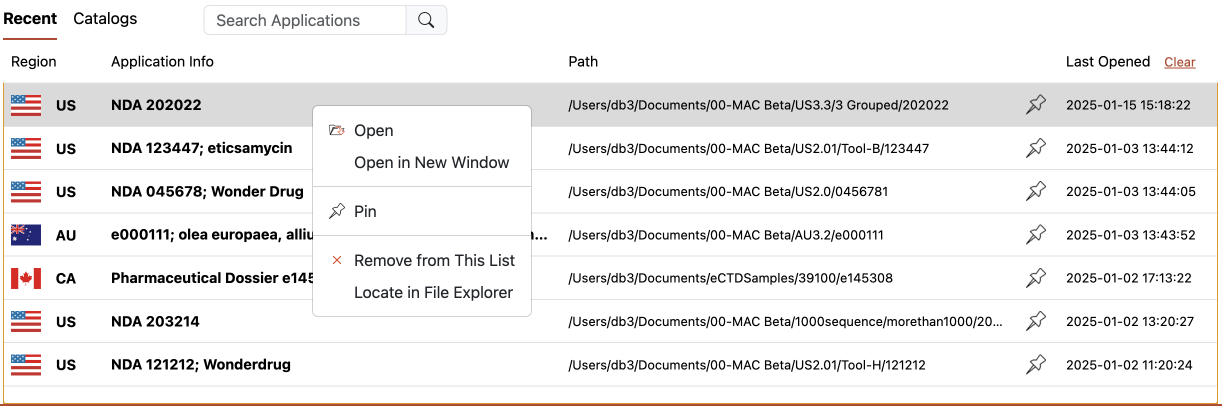
Task: Pin the CA Pharmaceutical Dossier entry
Action: pos(1036,278)
